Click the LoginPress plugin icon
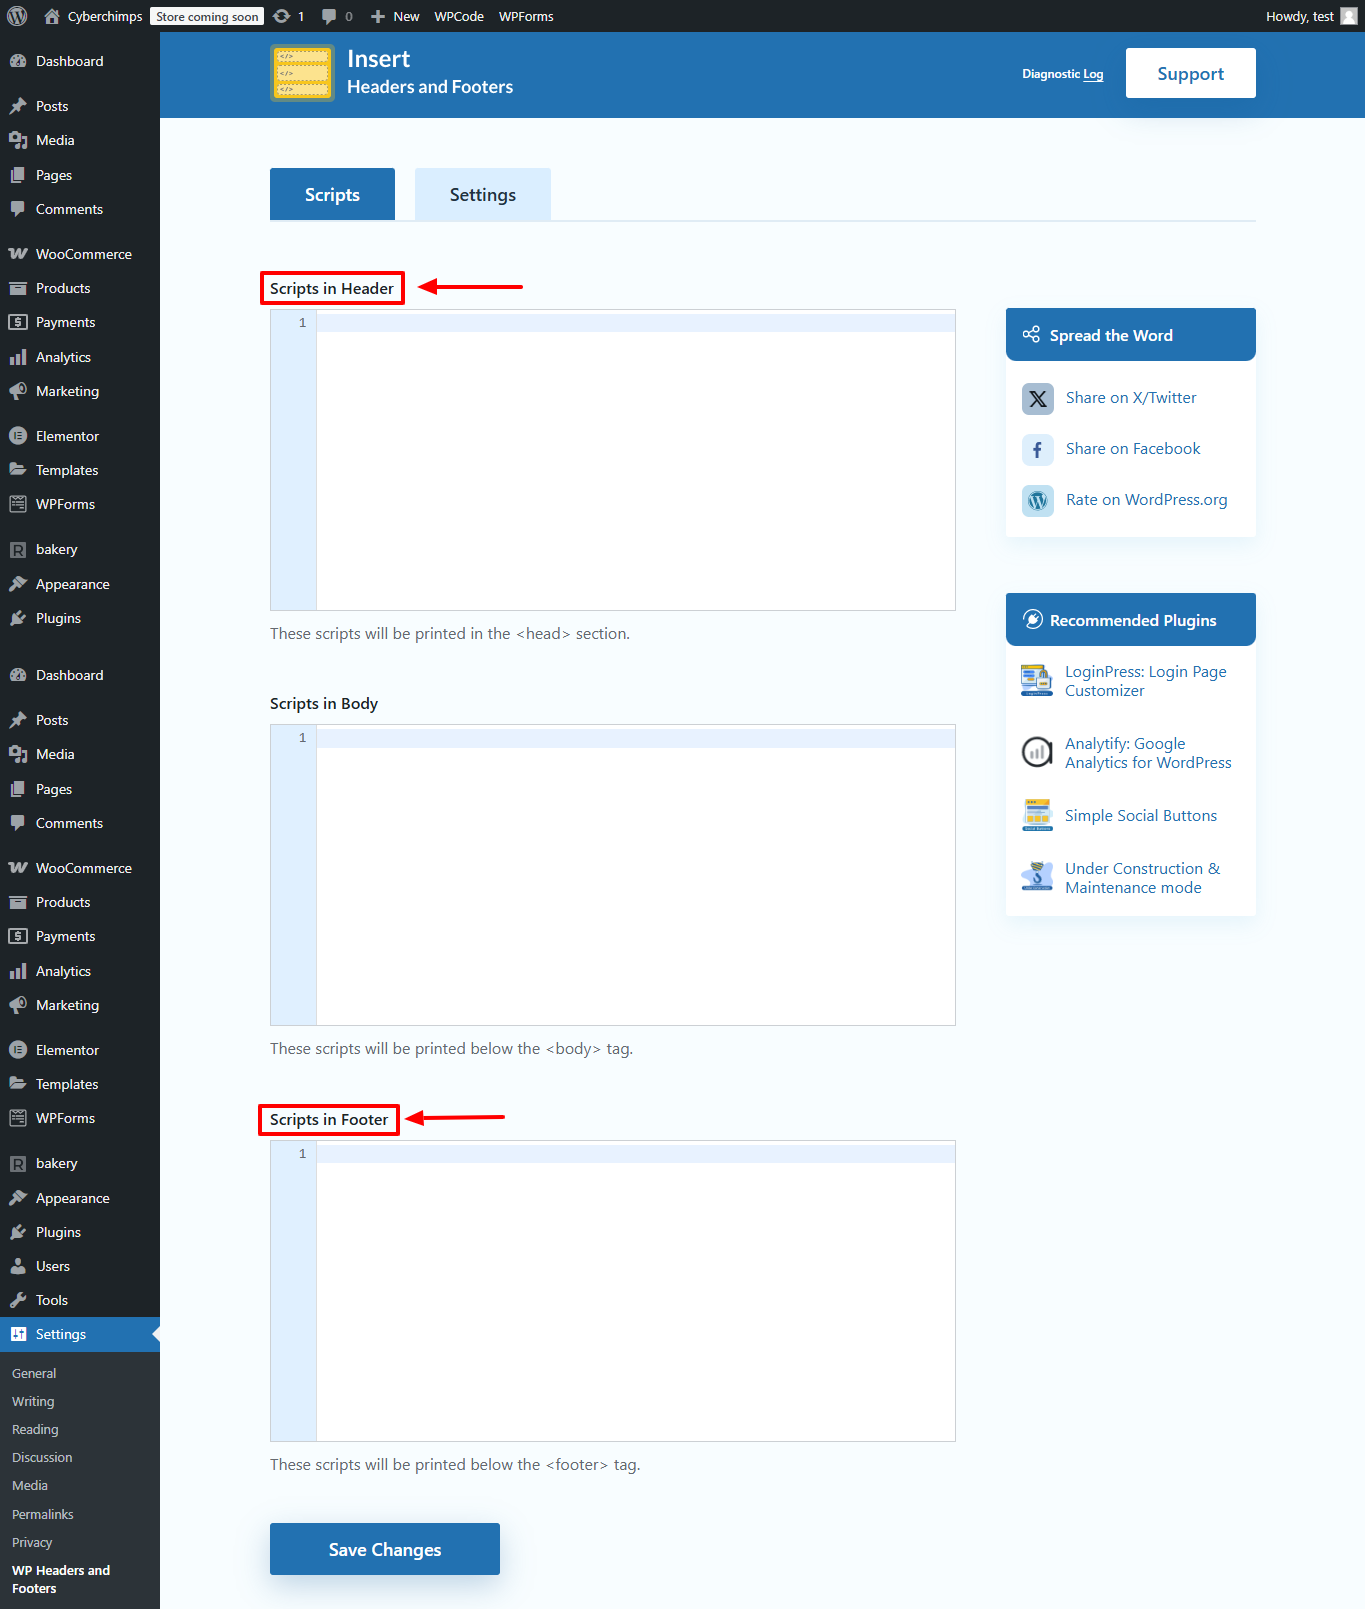Viewport: 1365px width, 1609px height. [1037, 680]
